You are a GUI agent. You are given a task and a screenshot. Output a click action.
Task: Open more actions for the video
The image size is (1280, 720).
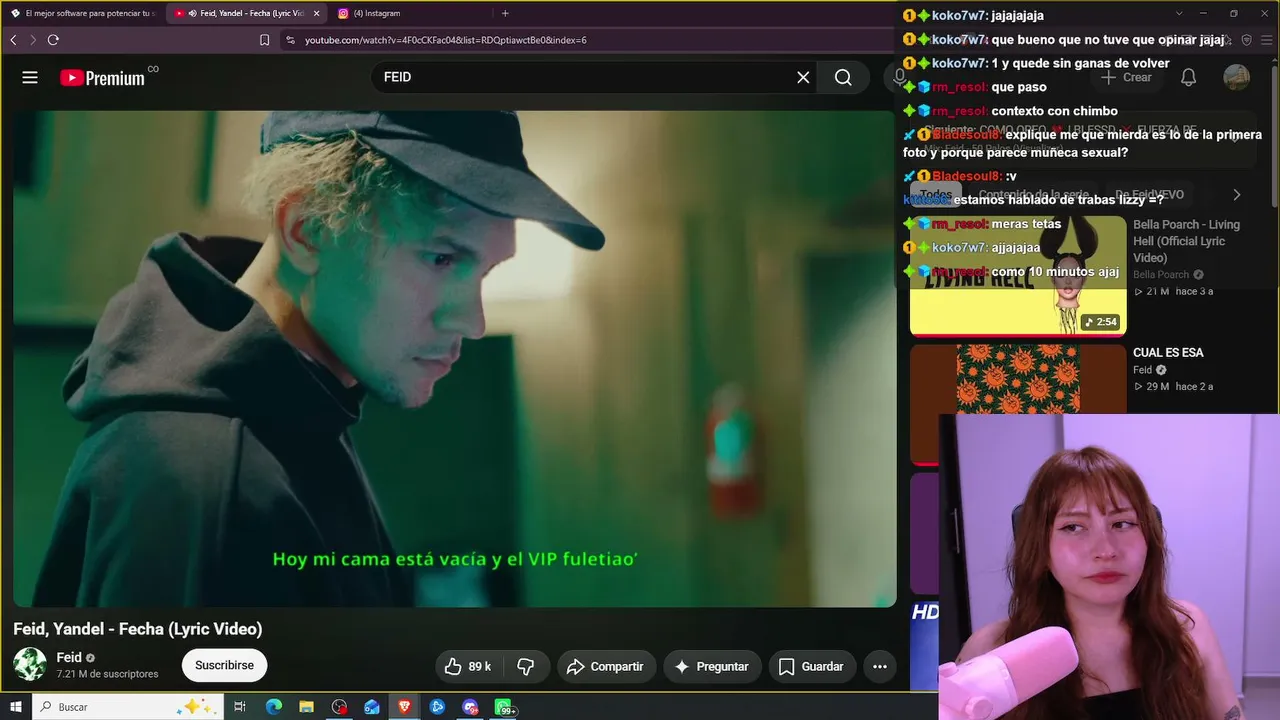click(880, 666)
